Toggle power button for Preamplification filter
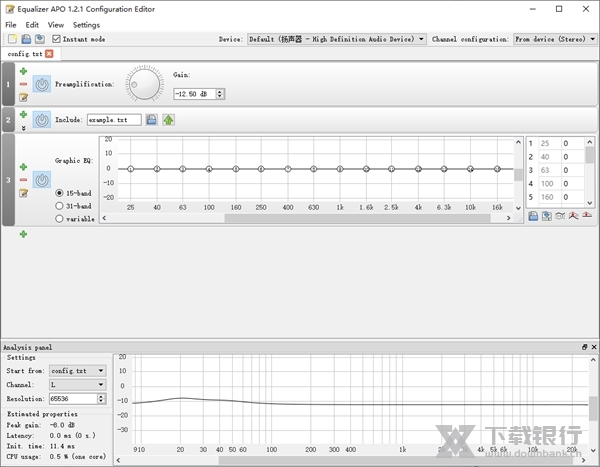Screen dimensions: 600x467 point(42,85)
